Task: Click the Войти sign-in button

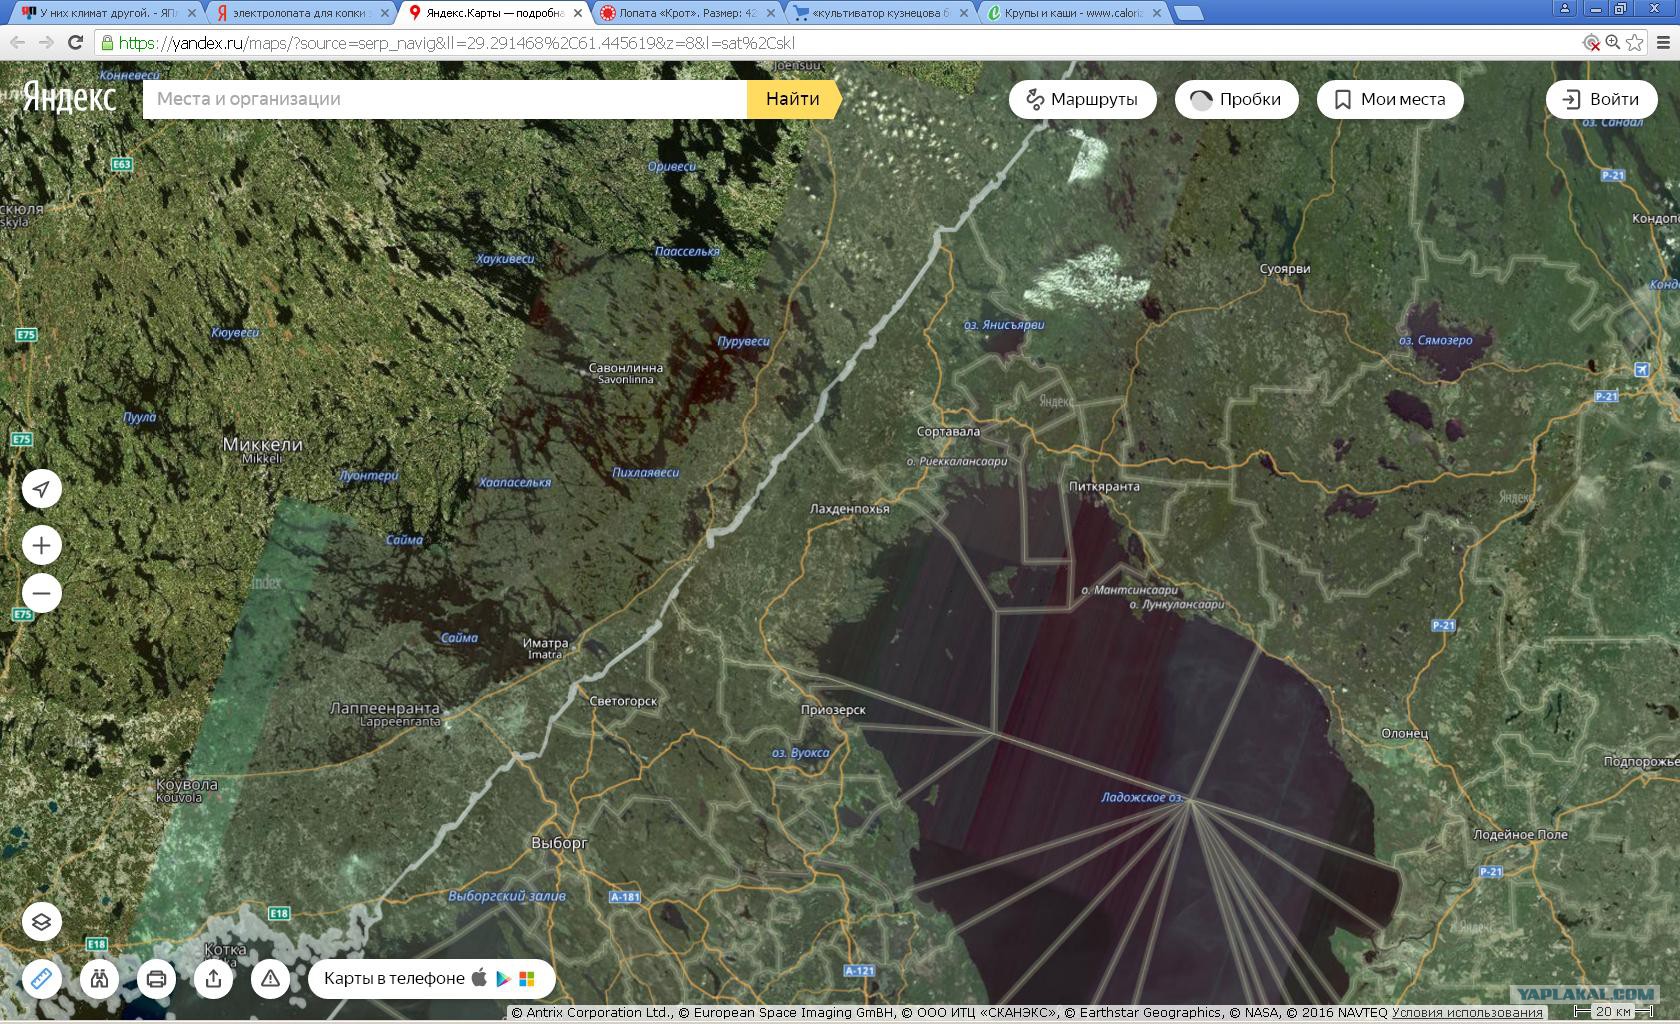Action: click(1601, 99)
